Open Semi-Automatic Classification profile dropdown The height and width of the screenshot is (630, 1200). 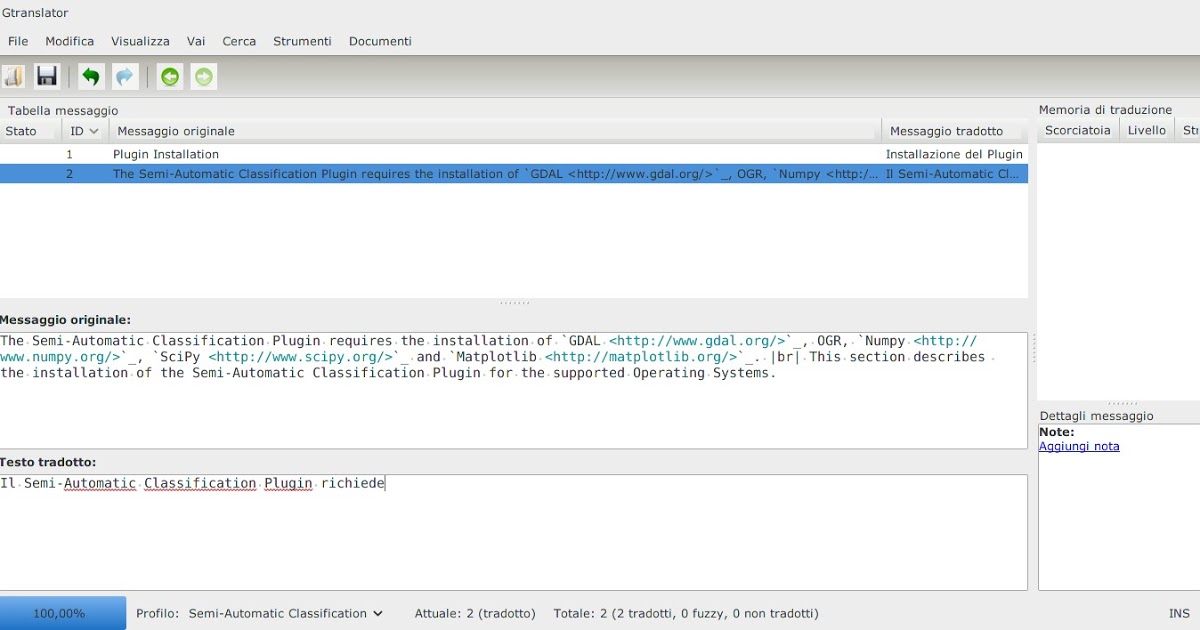[285, 613]
